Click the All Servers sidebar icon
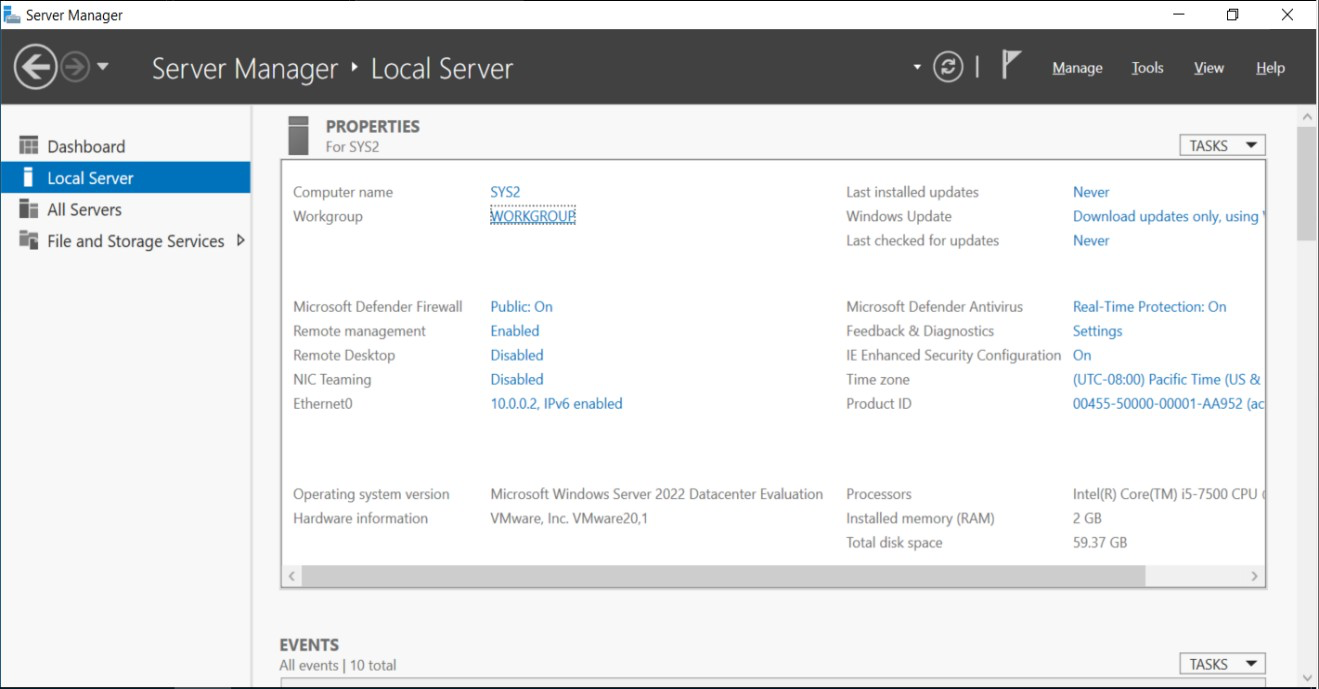The height and width of the screenshot is (689, 1319). point(29,209)
